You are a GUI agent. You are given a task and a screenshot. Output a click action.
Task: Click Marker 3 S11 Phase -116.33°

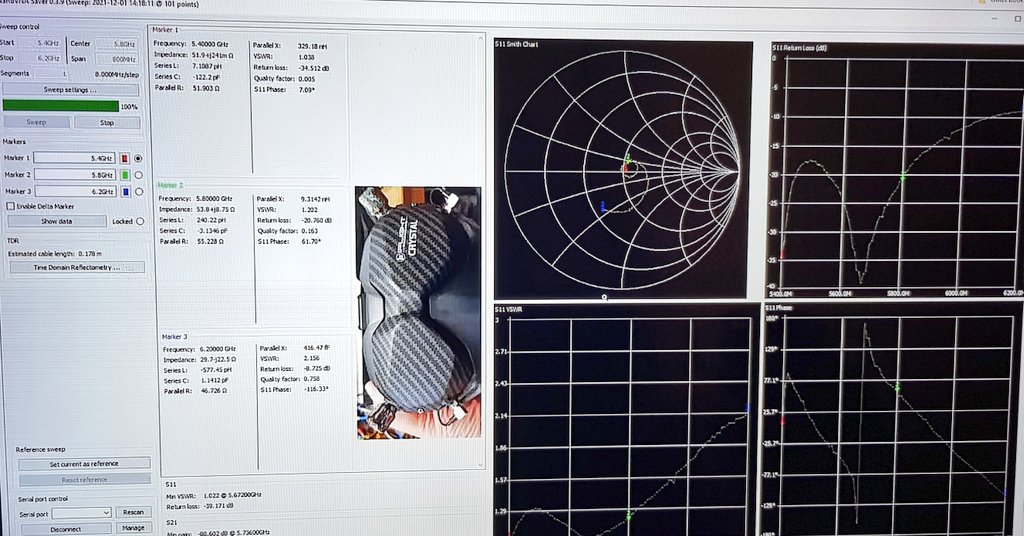pyautogui.click(x=316, y=389)
